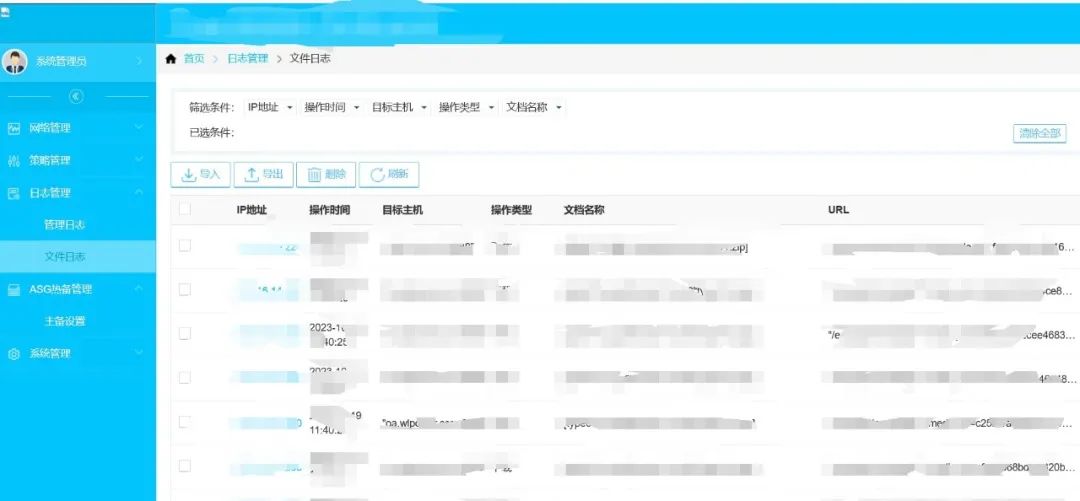The width and height of the screenshot is (1080, 501).
Task: Open the 目标主机 filter dropdown
Action: pos(399,108)
